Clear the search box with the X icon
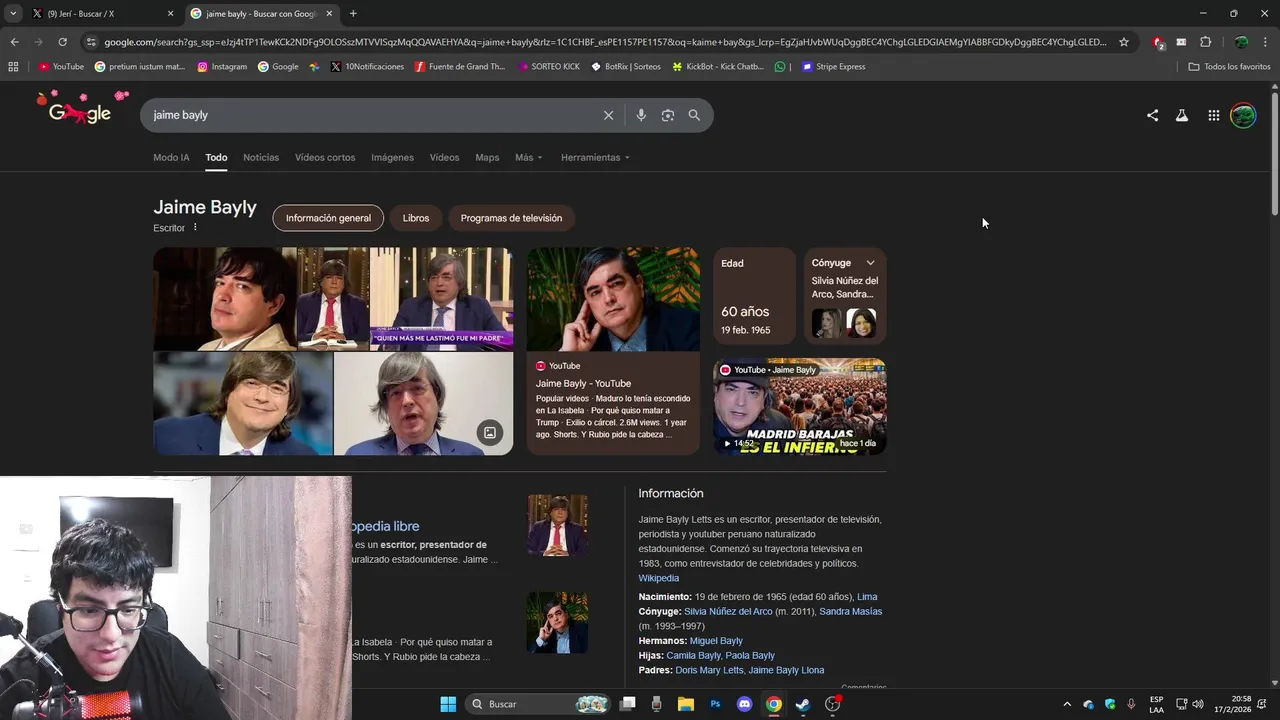This screenshot has width=1280, height=720. click(x=608, y=115)
